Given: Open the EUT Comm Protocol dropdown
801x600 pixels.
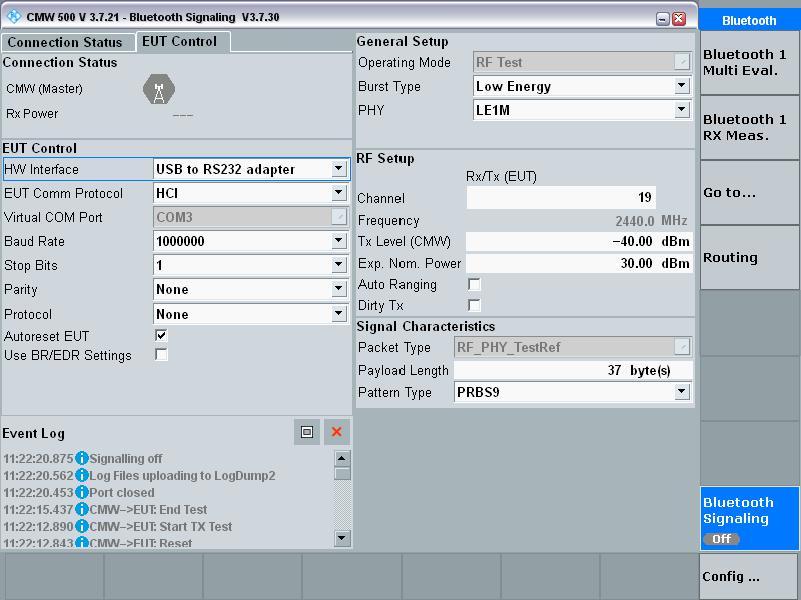Looking at the screenshot, I should 339,193.
